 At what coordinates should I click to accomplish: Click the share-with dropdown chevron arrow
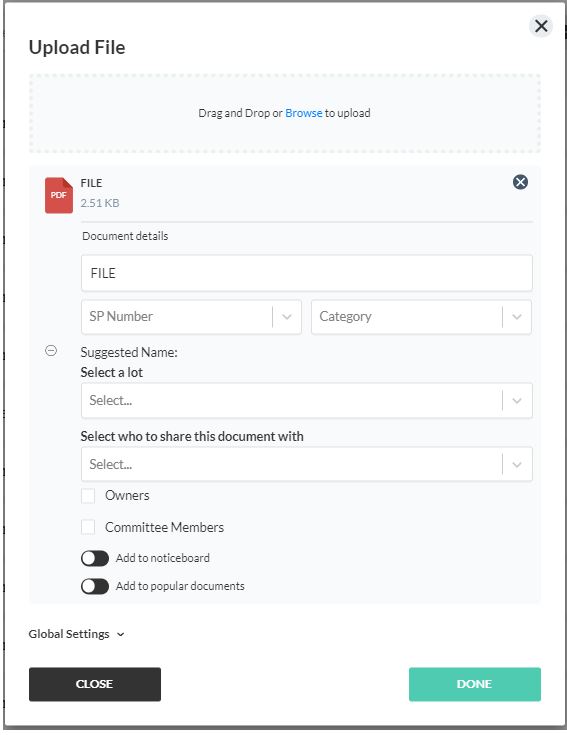[517, 465]
